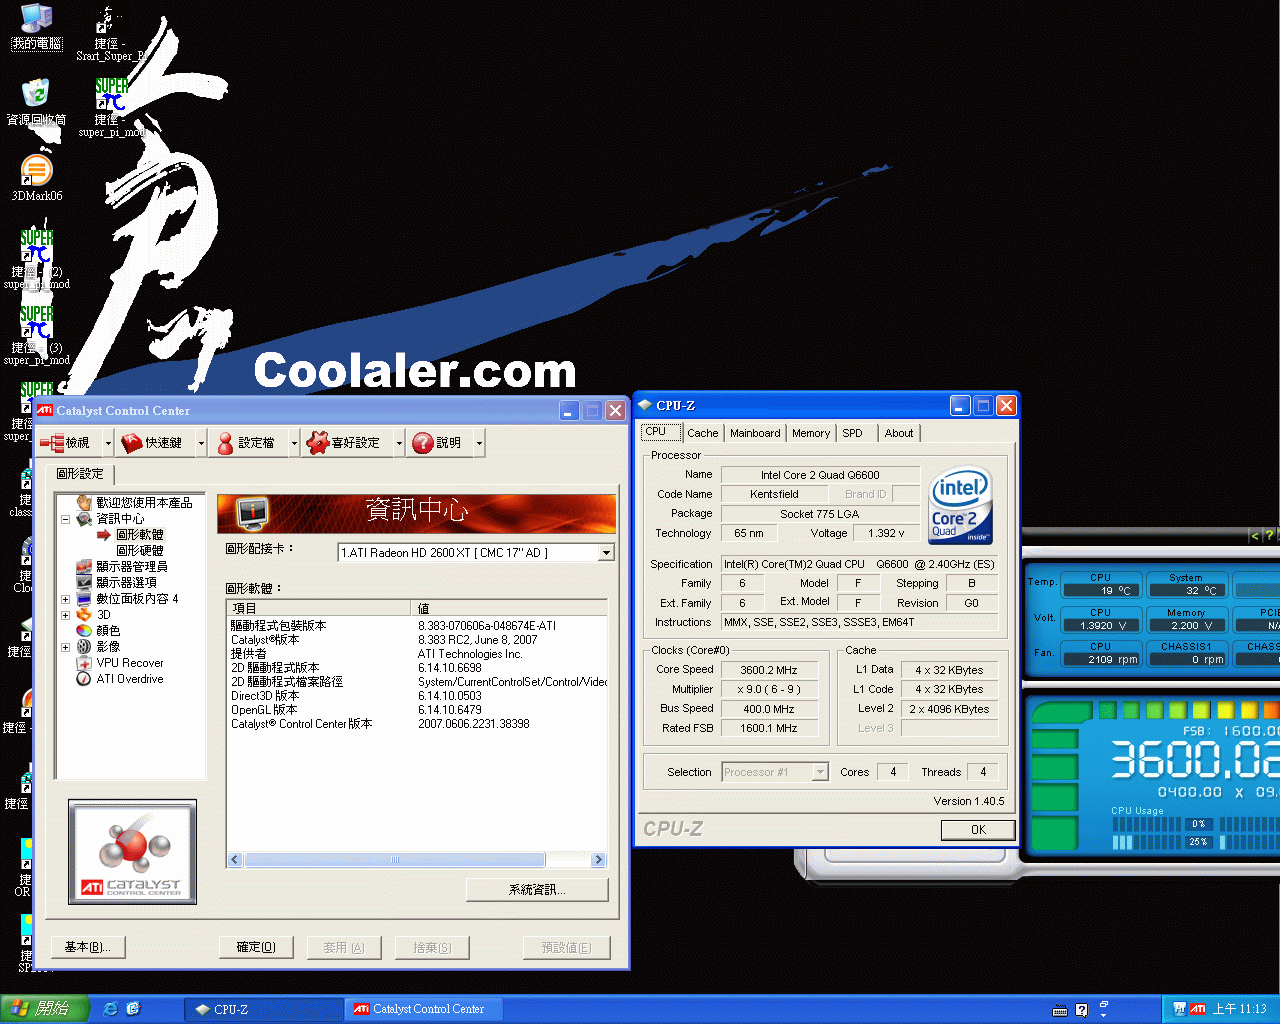Open the SPD tab in CPU-Z
The height and width of the screenshot is (1024, 1280).
(x=852, y=433)
